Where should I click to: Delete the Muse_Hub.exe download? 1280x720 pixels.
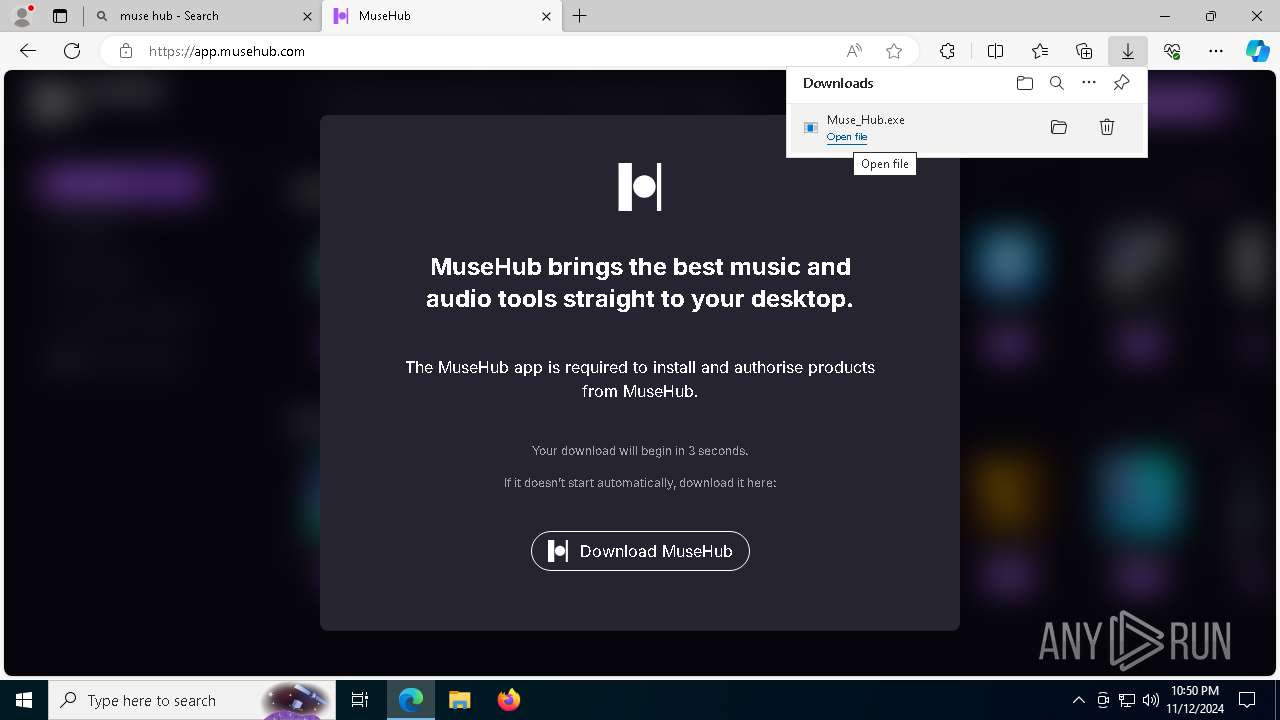1107,127
